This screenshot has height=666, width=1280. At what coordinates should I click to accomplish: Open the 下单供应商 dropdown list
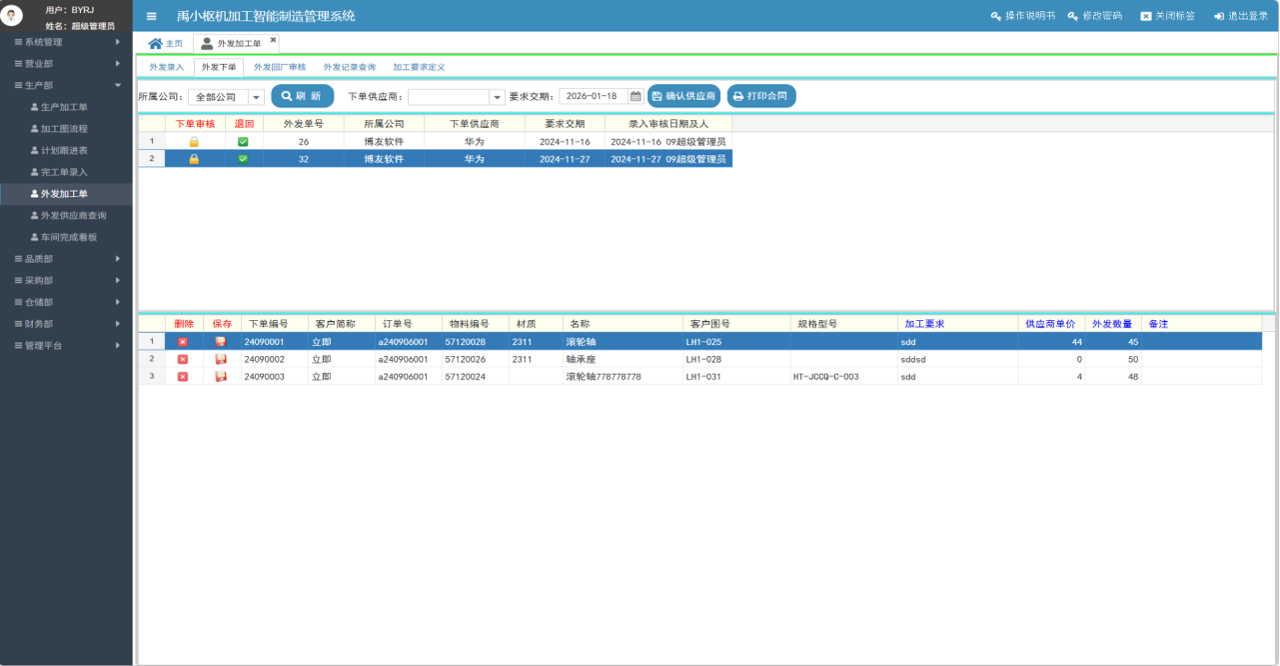(x=497, y=97)
